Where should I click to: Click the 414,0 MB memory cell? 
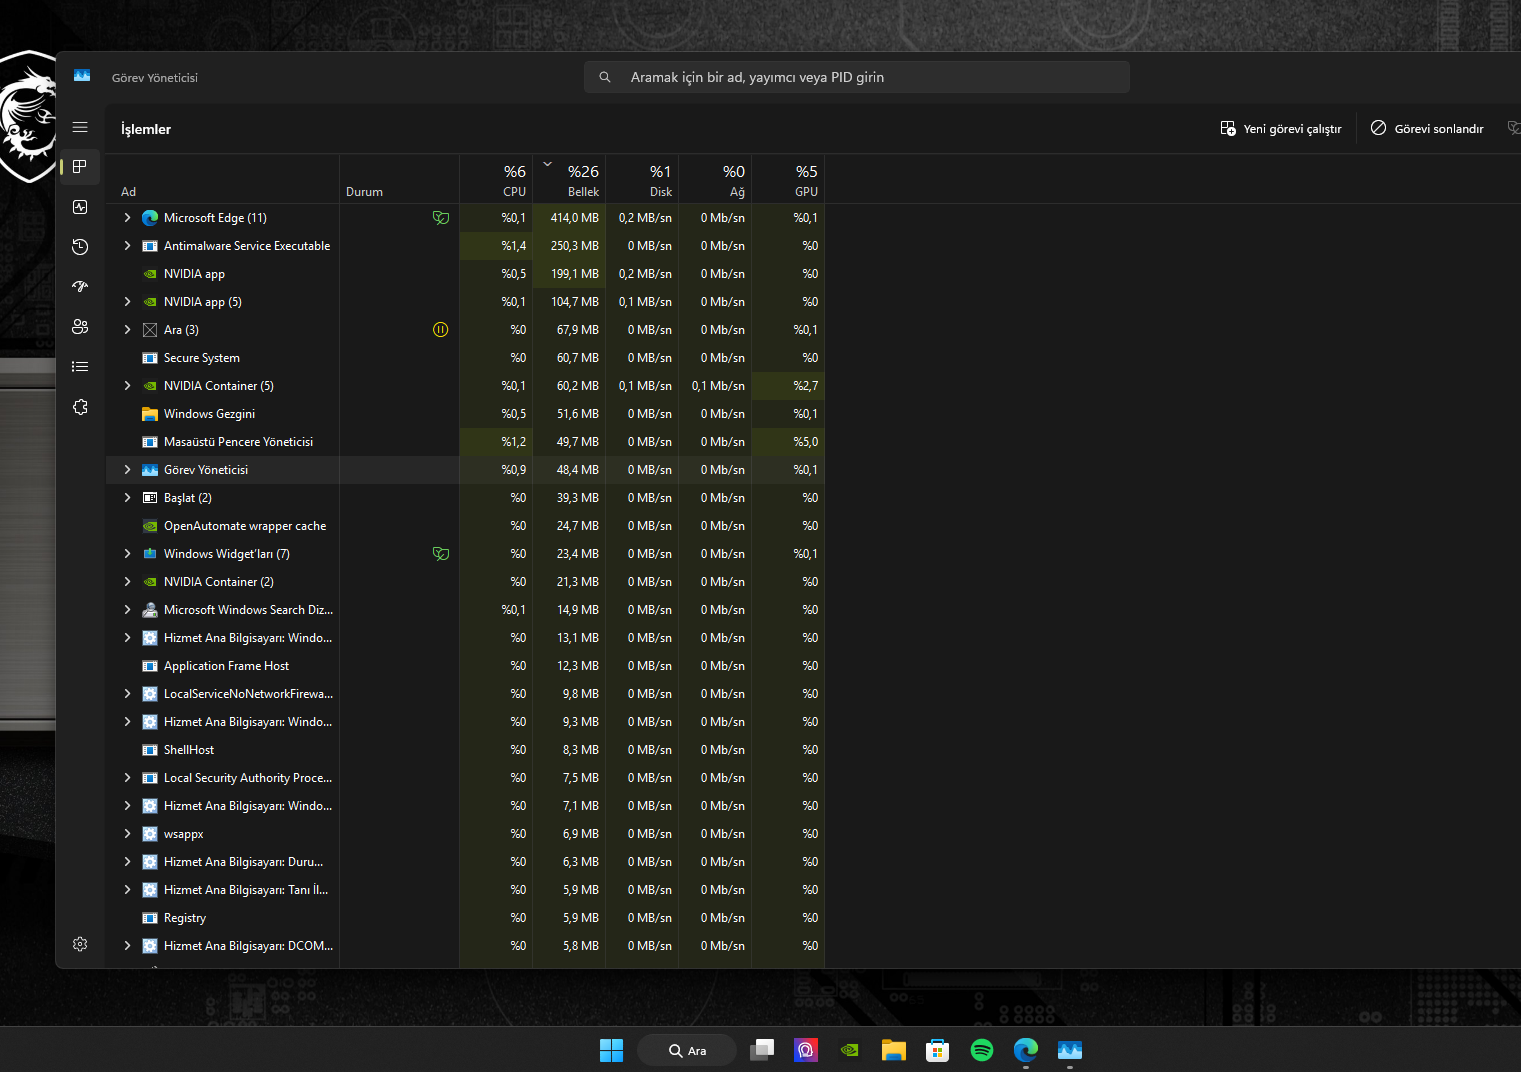tap(569, 218)
